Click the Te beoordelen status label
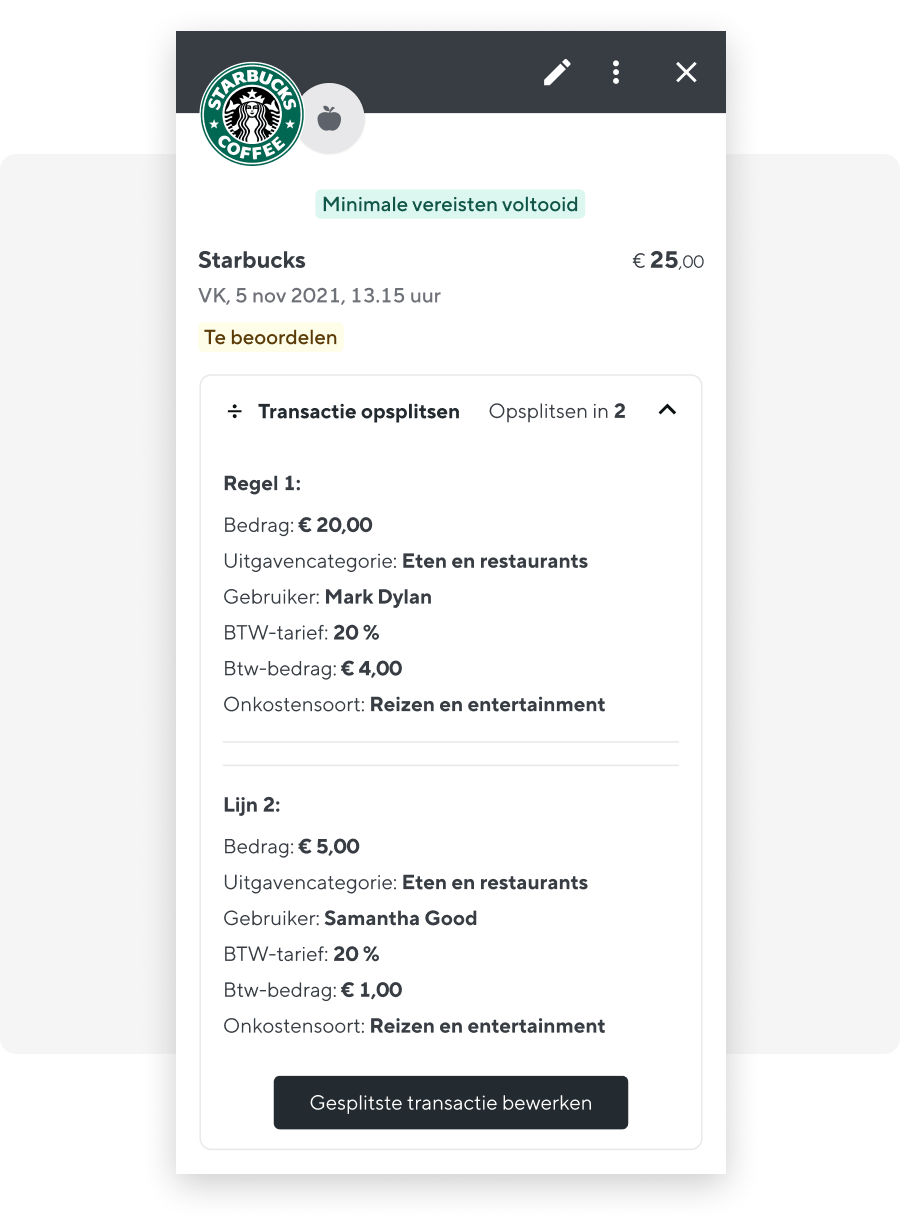Screen dimensions: 900x1223 click(270, 338)
